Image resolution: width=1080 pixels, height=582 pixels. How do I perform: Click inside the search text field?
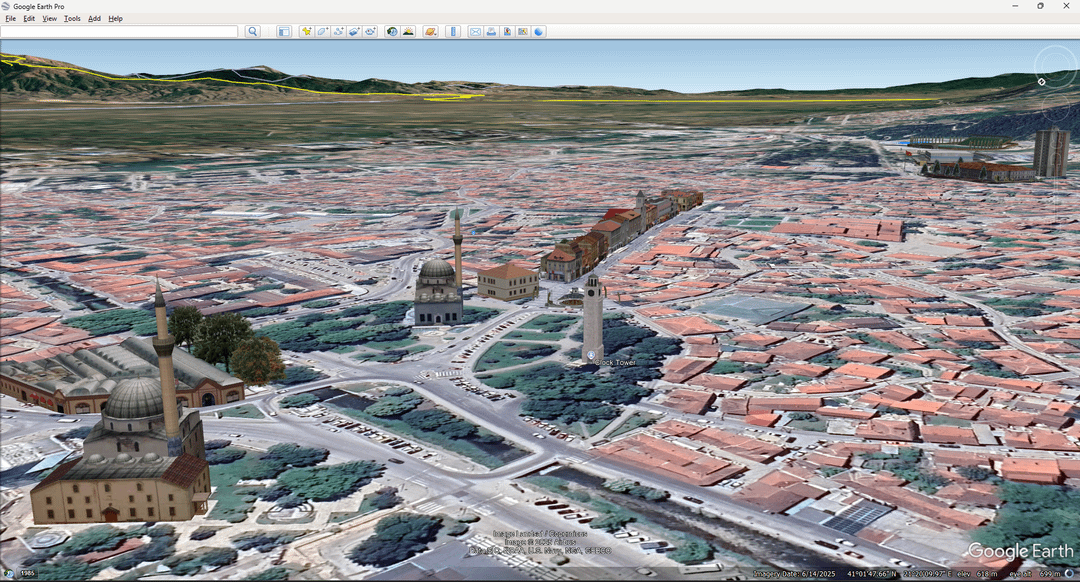coord(120,32)
